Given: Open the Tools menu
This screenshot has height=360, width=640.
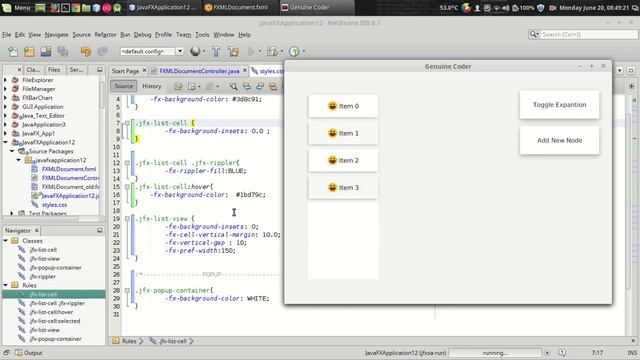Looking at the screenshot, I should pos(202,35).
